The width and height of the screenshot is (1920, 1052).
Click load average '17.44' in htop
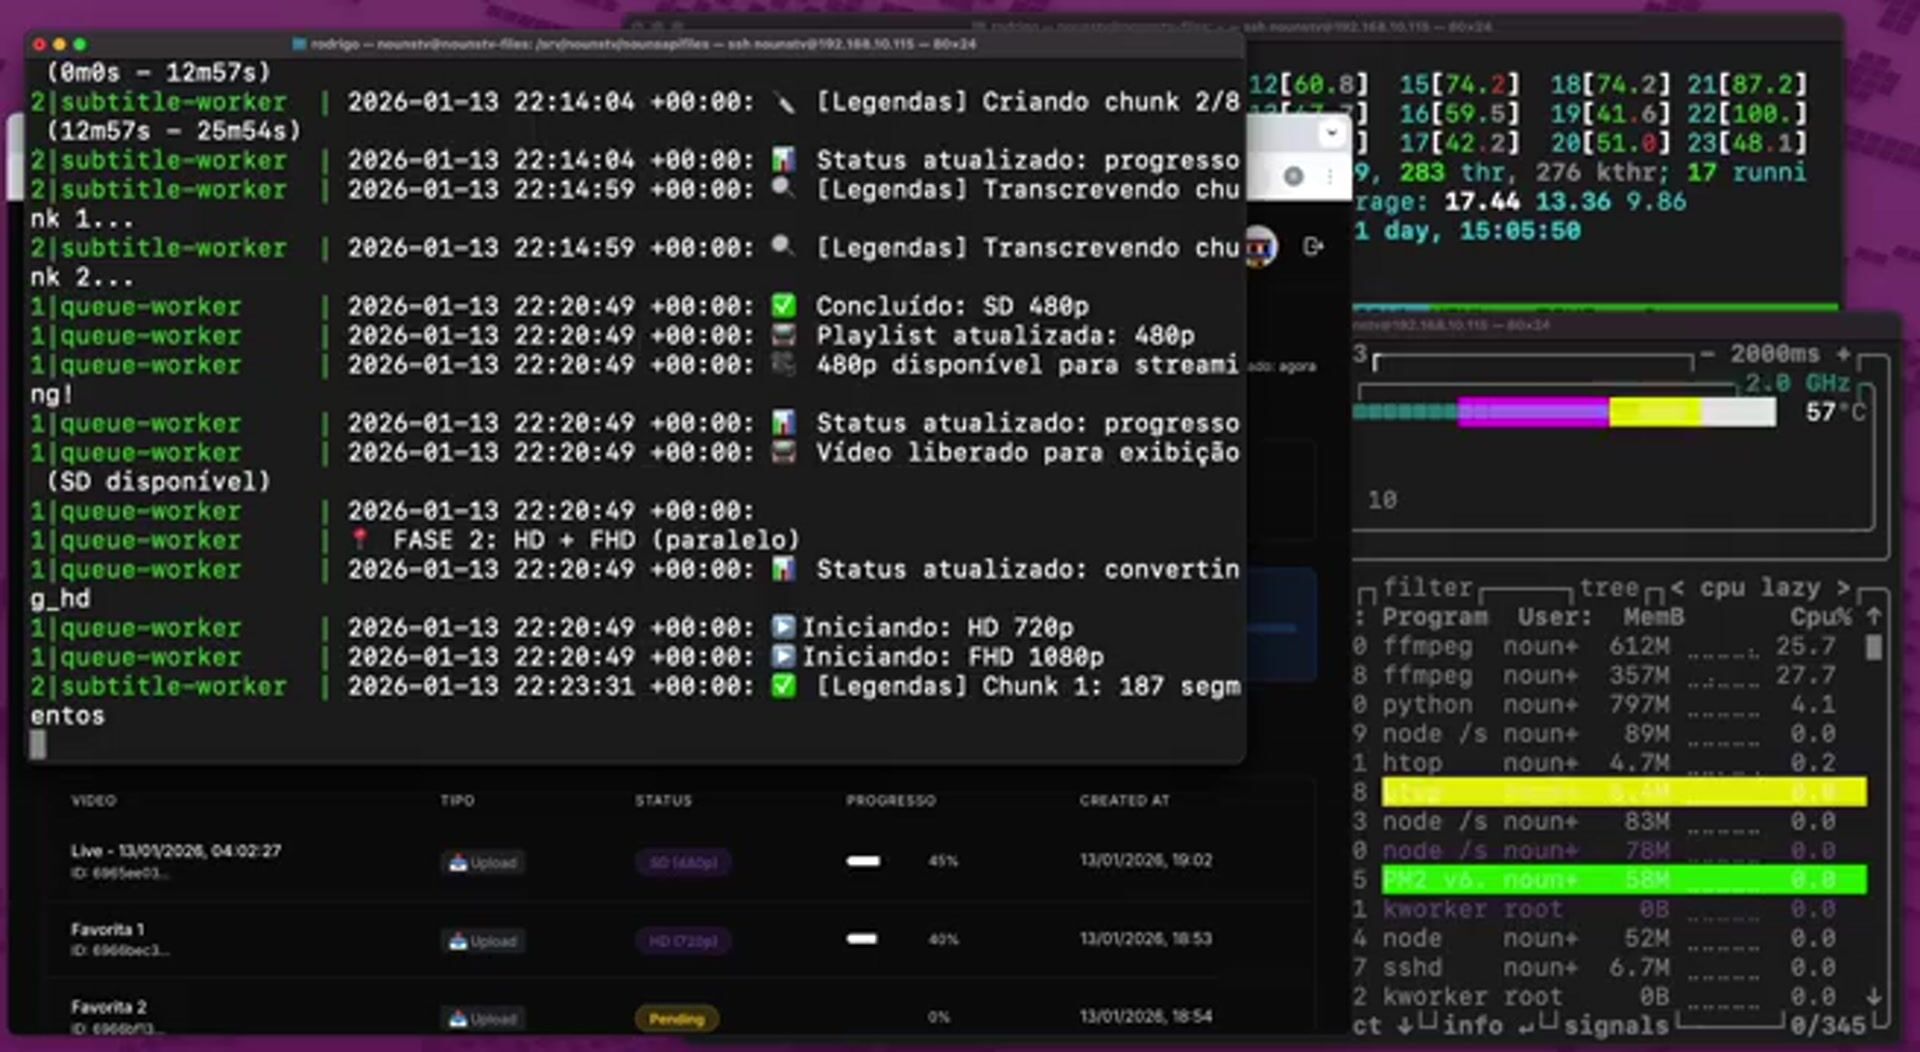click(x=1481, y=201)
